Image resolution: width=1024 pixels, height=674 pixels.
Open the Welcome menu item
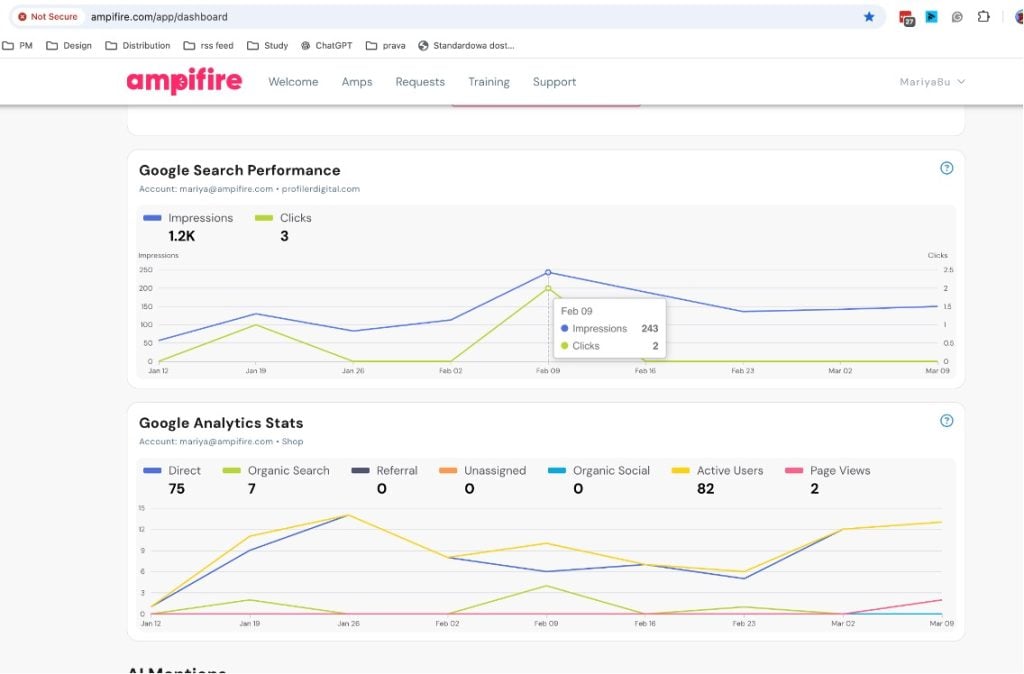pos(293,82)
